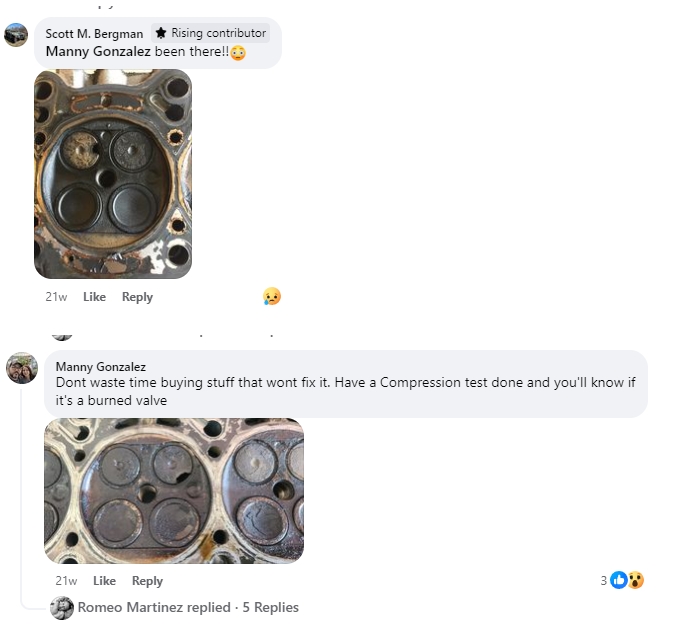Open Manny Gonzalez's profile from the comment author name

101,367
